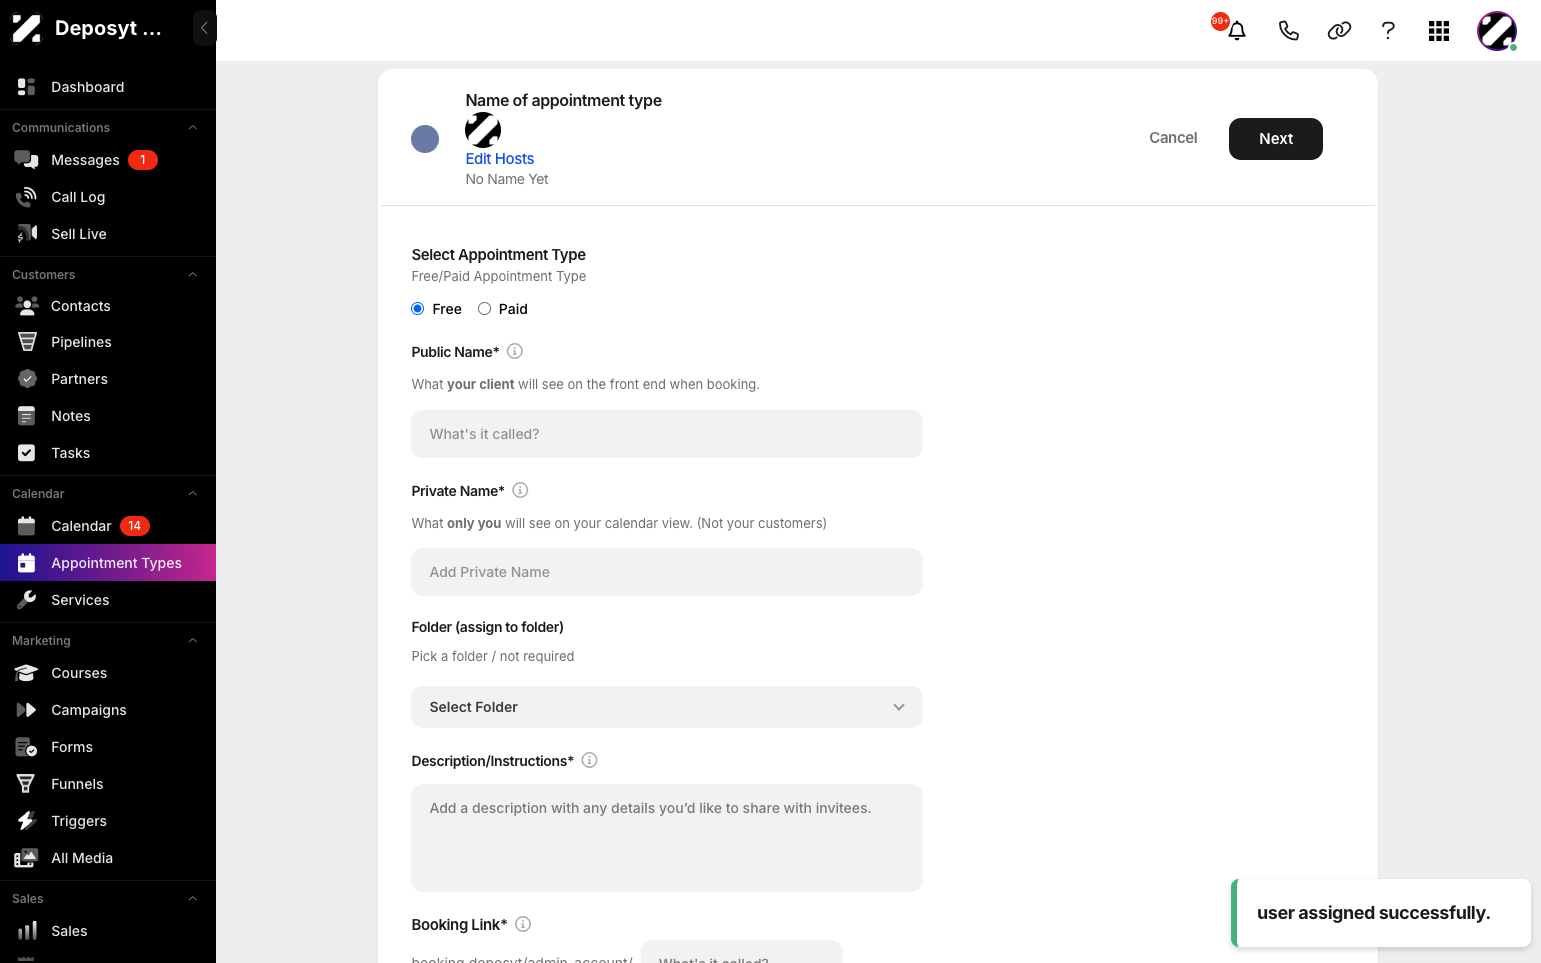1541x963 pixels.
Task: Go to Dashboard in sidebar
Action: 108,87
